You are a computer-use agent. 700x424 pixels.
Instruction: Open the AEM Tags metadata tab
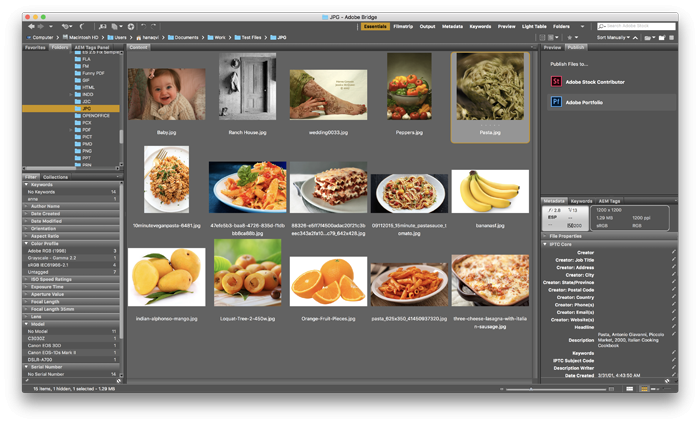(x=609, y=201)
